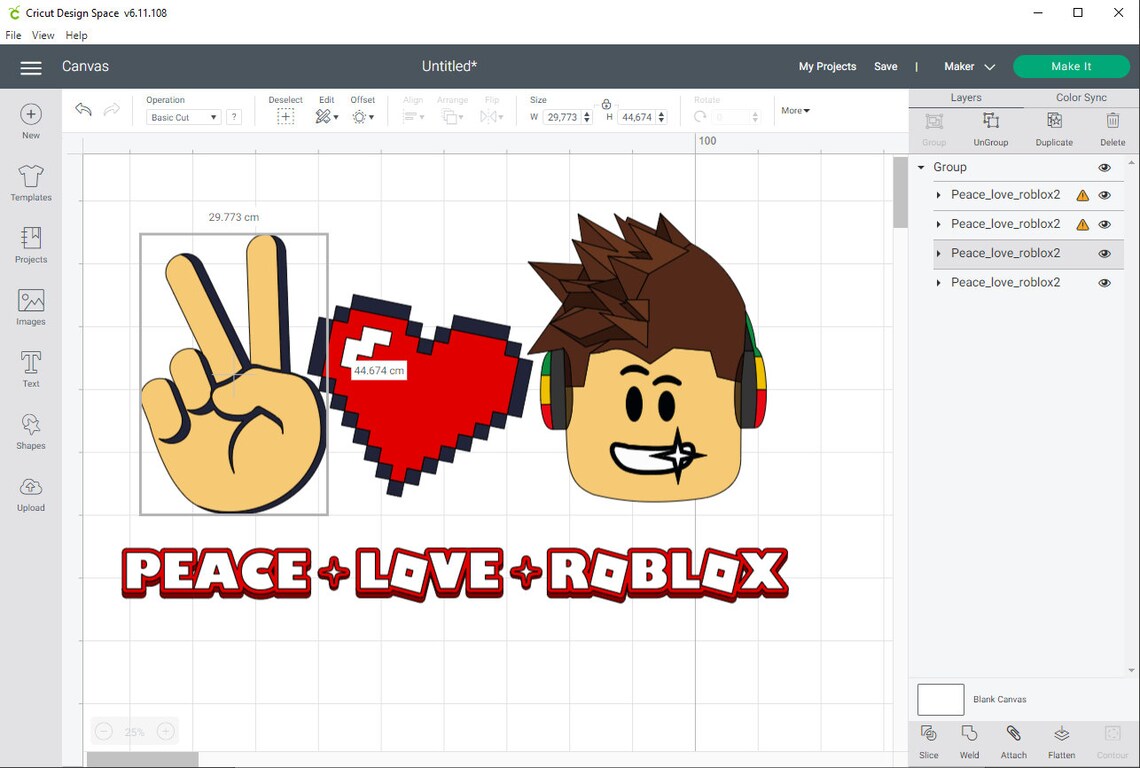1140x768 pixels.
Task: Open the More dropdown in the toolbar
Action: click(x=794, y=110)
